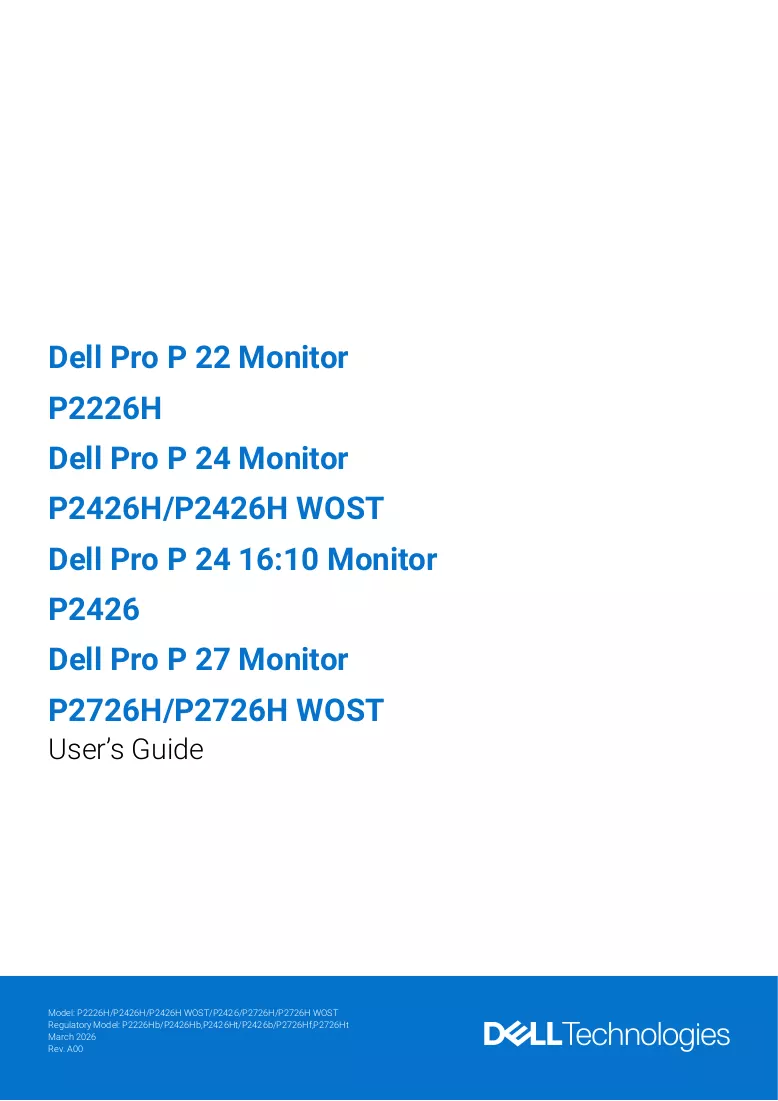778x1101 pixels.
Task: Click the Technologies wordmark beside the Dell logo
Action: (646, 1036)
